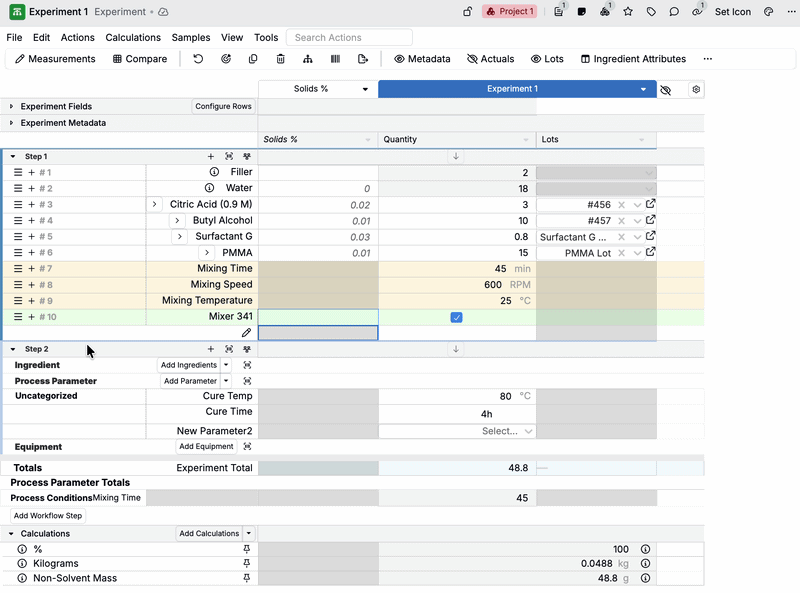
Task: Toggle the Mixer 341 checkbox
Action: pyautogui.click(x=456, y=317)
